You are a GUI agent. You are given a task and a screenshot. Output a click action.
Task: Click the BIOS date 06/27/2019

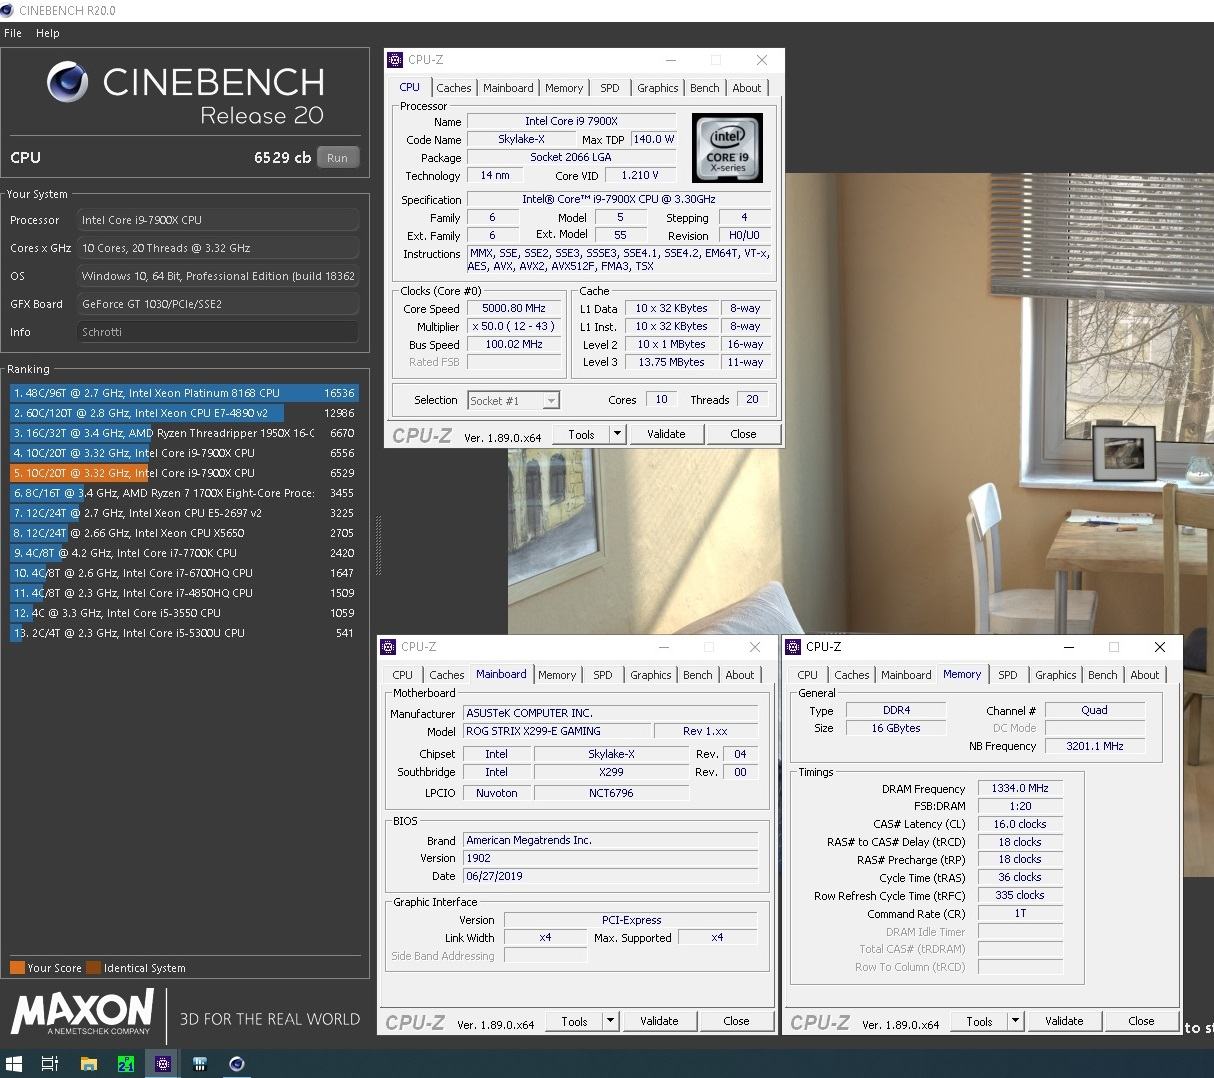point(610,876)
